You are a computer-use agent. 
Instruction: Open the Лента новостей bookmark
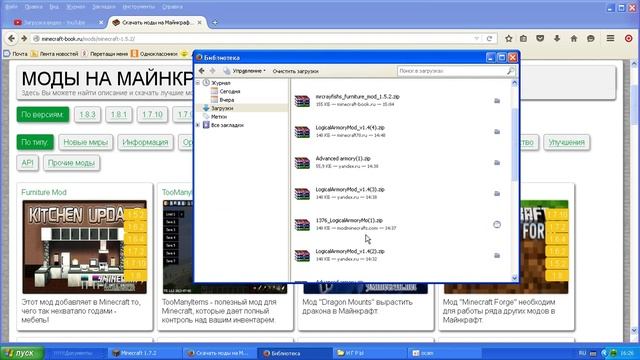tap(55, 54)
